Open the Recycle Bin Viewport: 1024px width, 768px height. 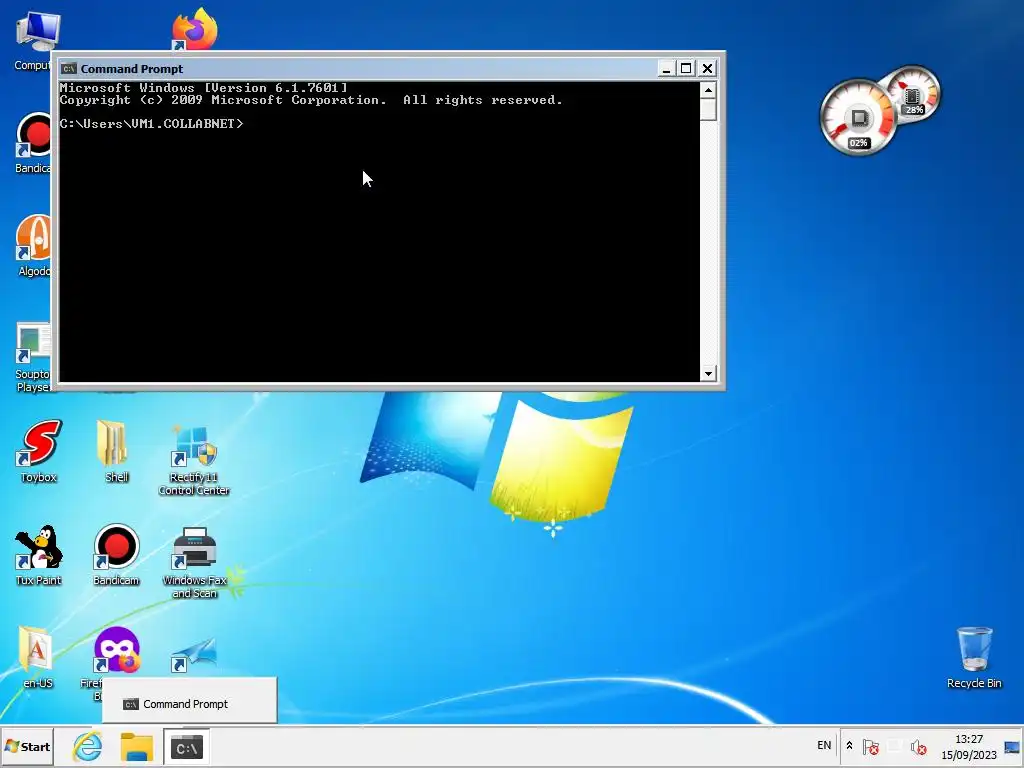(974, 657)
